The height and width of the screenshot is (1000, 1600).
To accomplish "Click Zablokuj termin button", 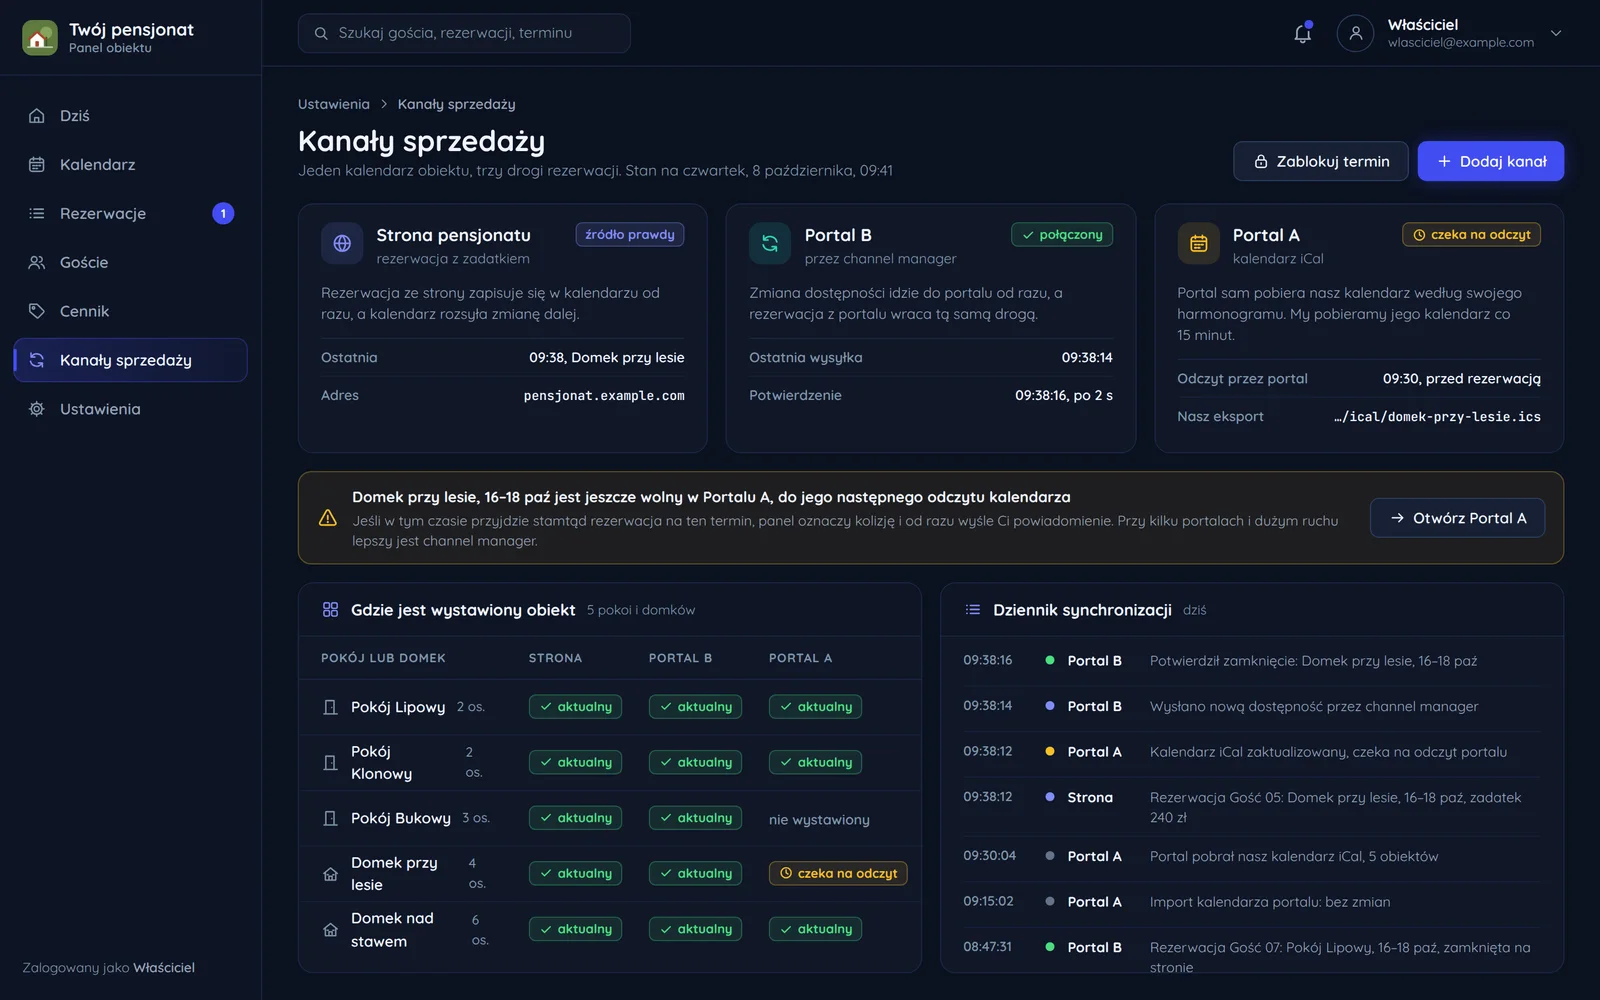I will [1320, 161].
